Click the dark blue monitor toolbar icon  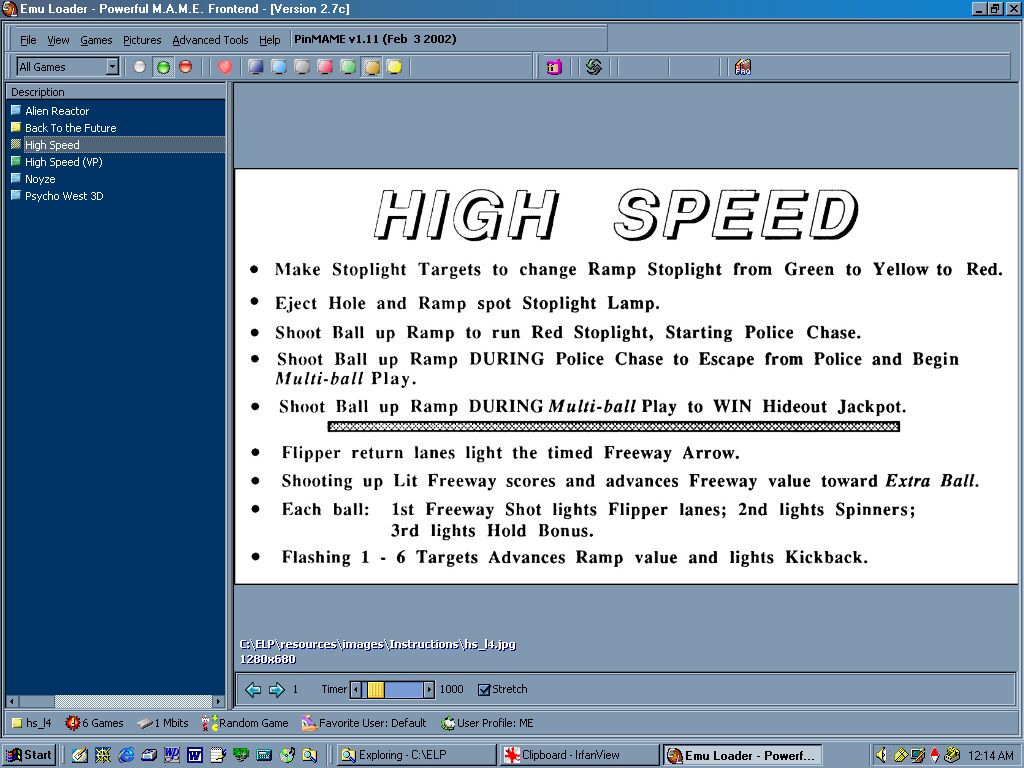pyautogui.click(x=256, y=67)
